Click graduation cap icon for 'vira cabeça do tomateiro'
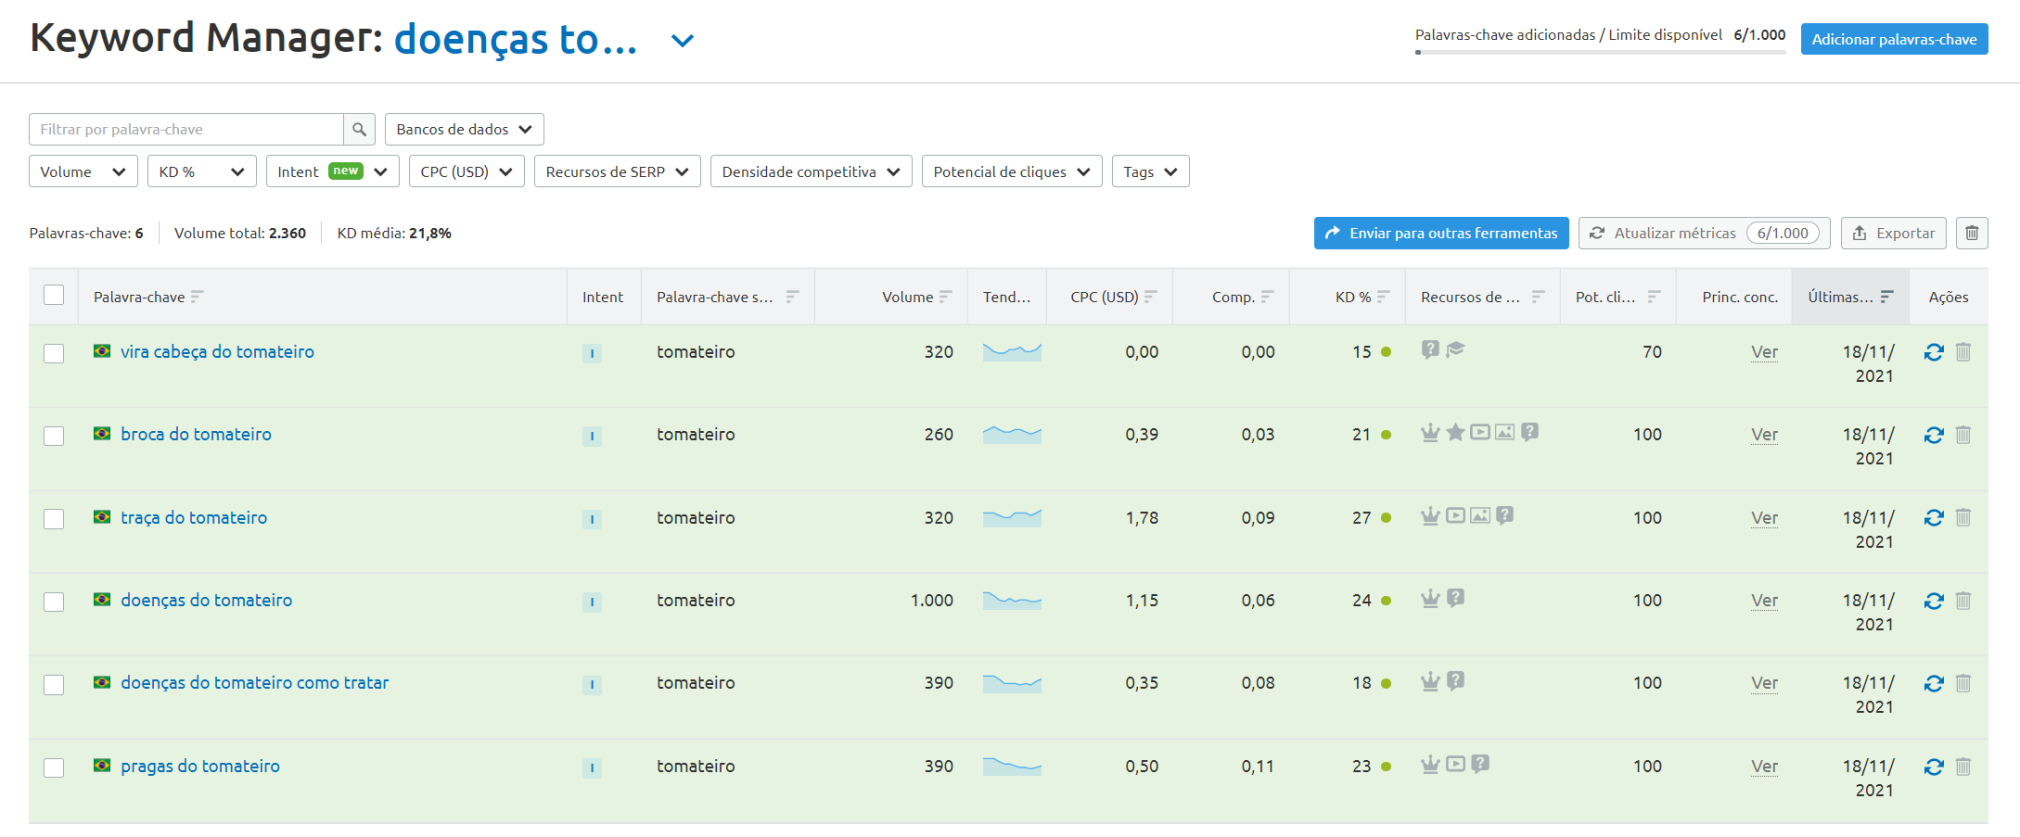This screenshot has width=2020, height=837. click(1455, 349)
